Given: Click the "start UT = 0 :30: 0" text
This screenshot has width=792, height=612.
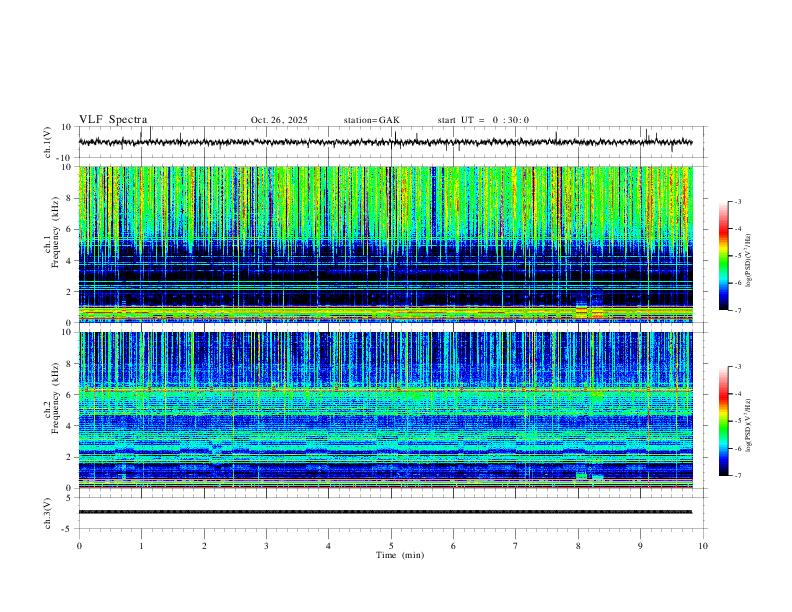Looking at the screenshot, I should (483, 120).
